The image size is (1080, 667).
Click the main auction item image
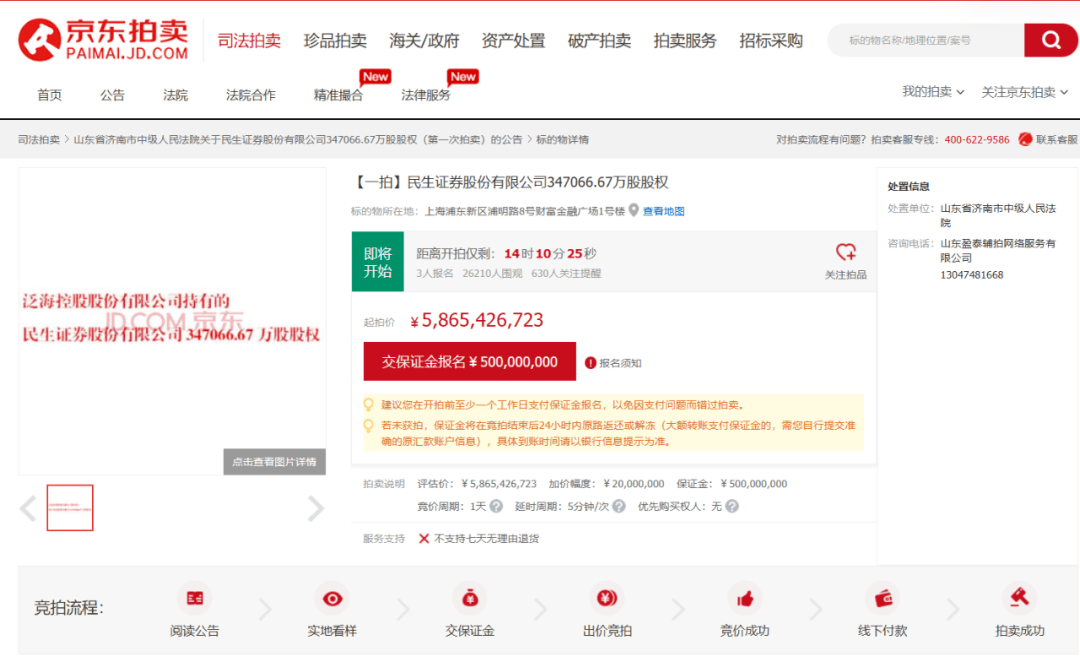pyautogui.click(x=172, y=321)
